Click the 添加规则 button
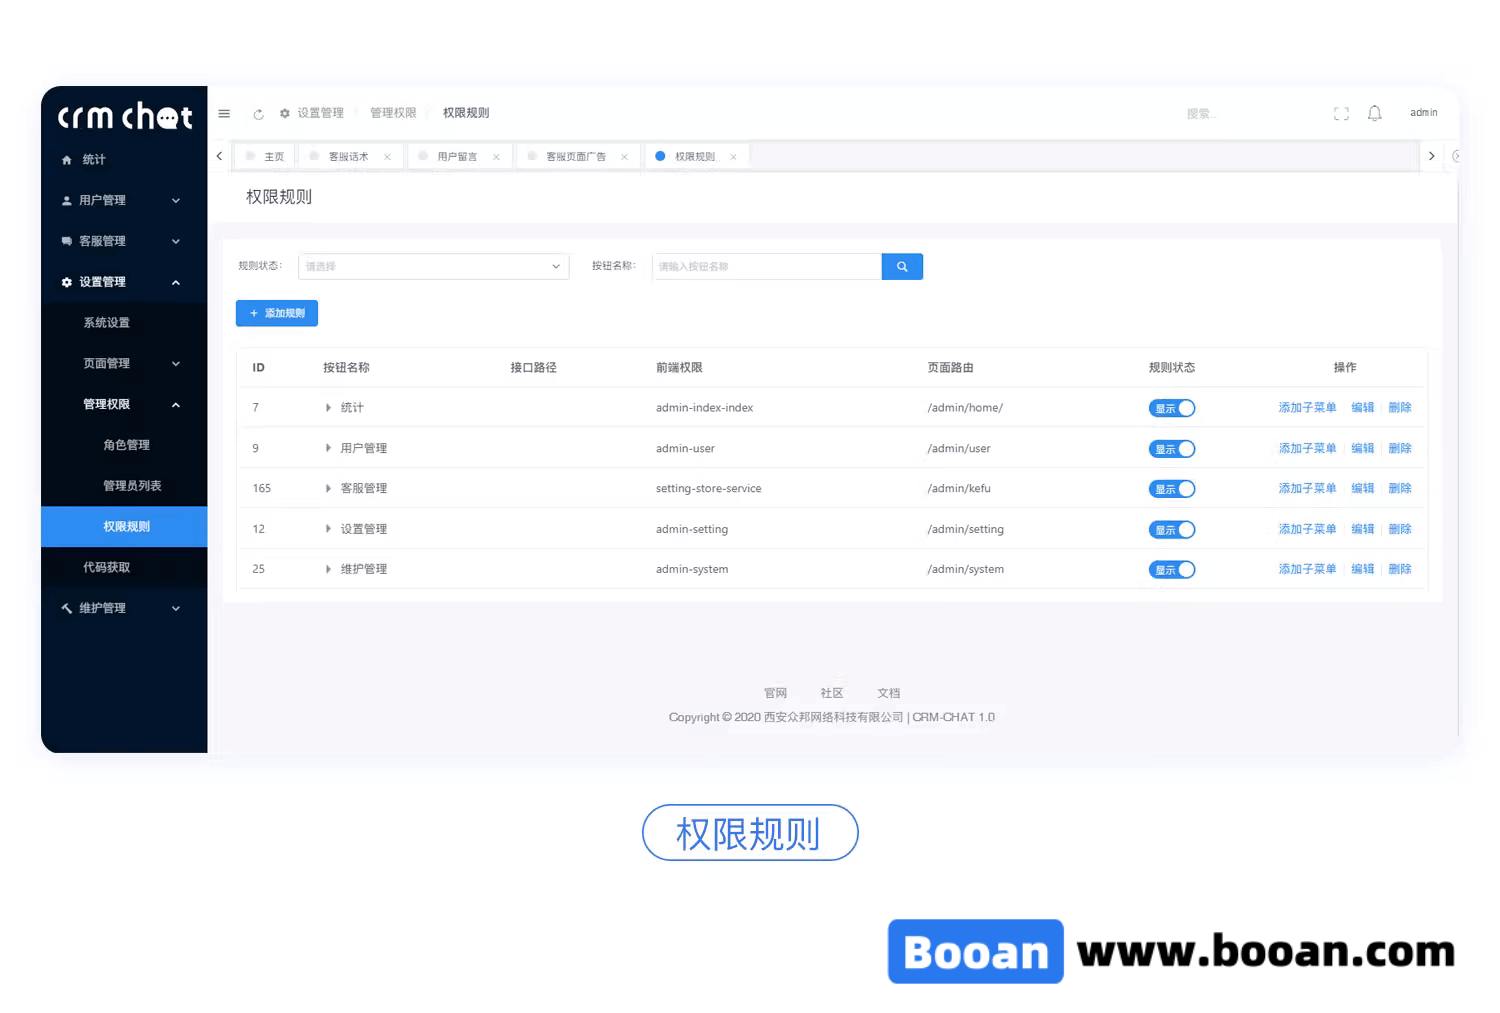The height and width of the screenshot is (1013, 1500). (x=277, y=313)
